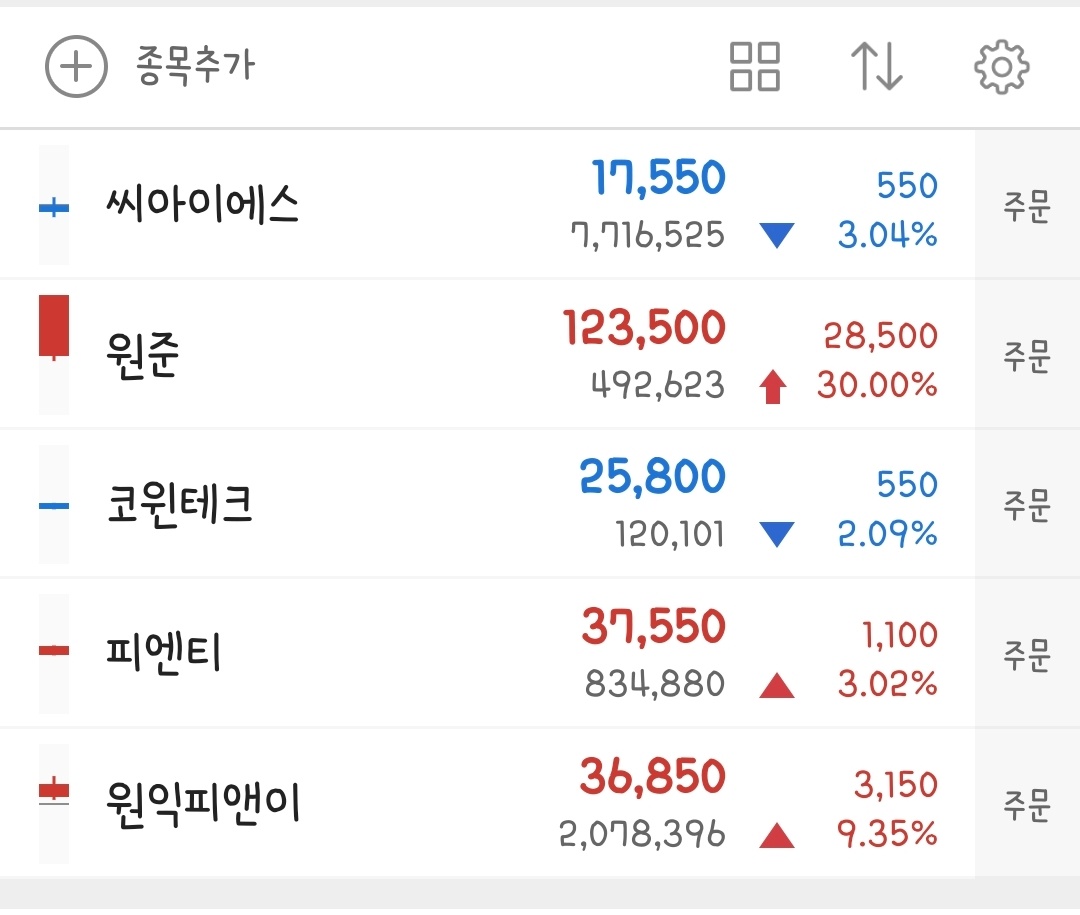Tap 씨아이에스 blue candlestick icon

54,208
